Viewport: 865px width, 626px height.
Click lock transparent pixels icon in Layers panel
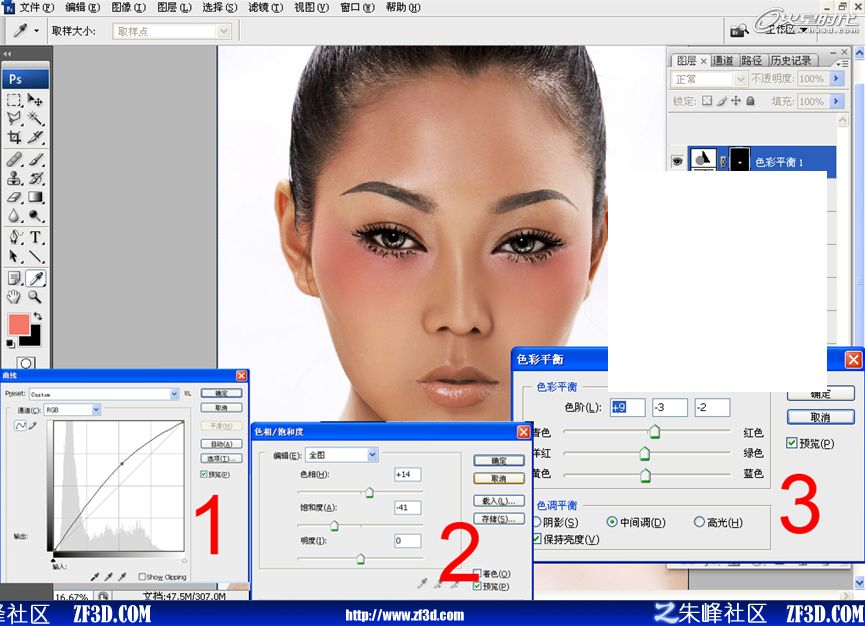click(707, 101)
